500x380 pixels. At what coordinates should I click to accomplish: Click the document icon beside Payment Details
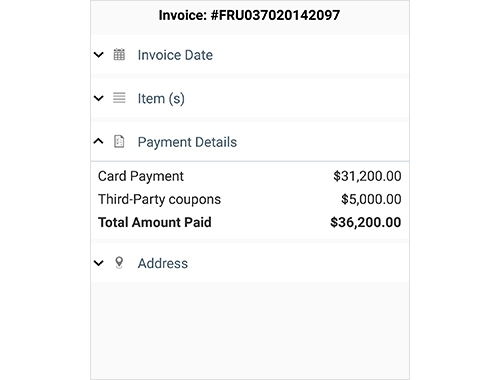click(x=119, y=141)
